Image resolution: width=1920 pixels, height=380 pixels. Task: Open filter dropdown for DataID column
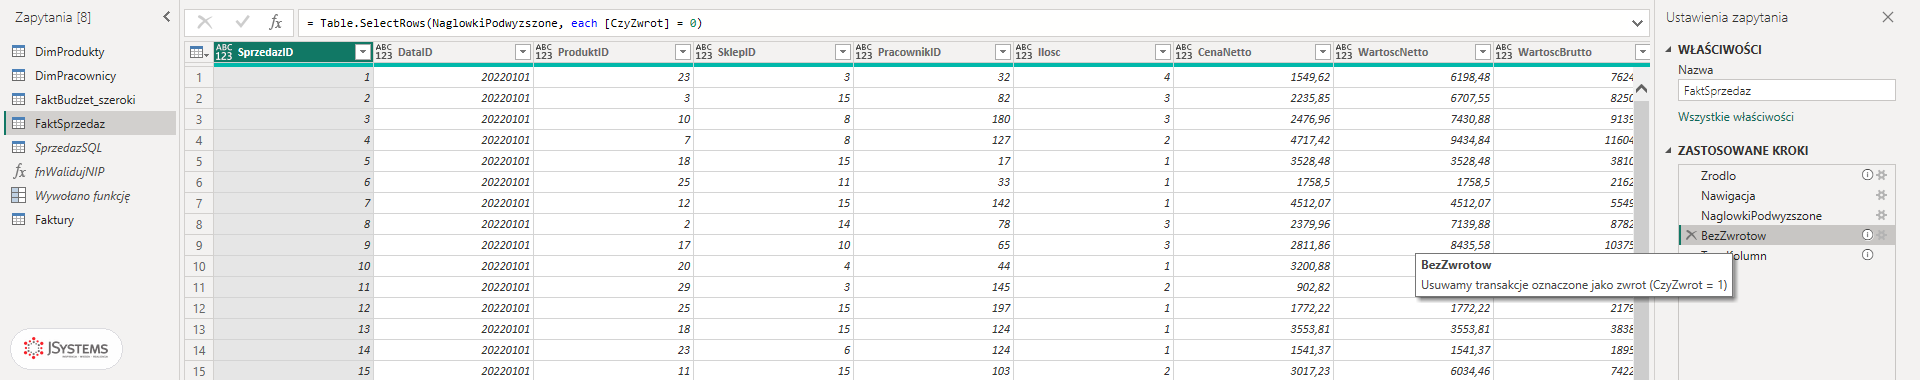(x=523, y=52)
